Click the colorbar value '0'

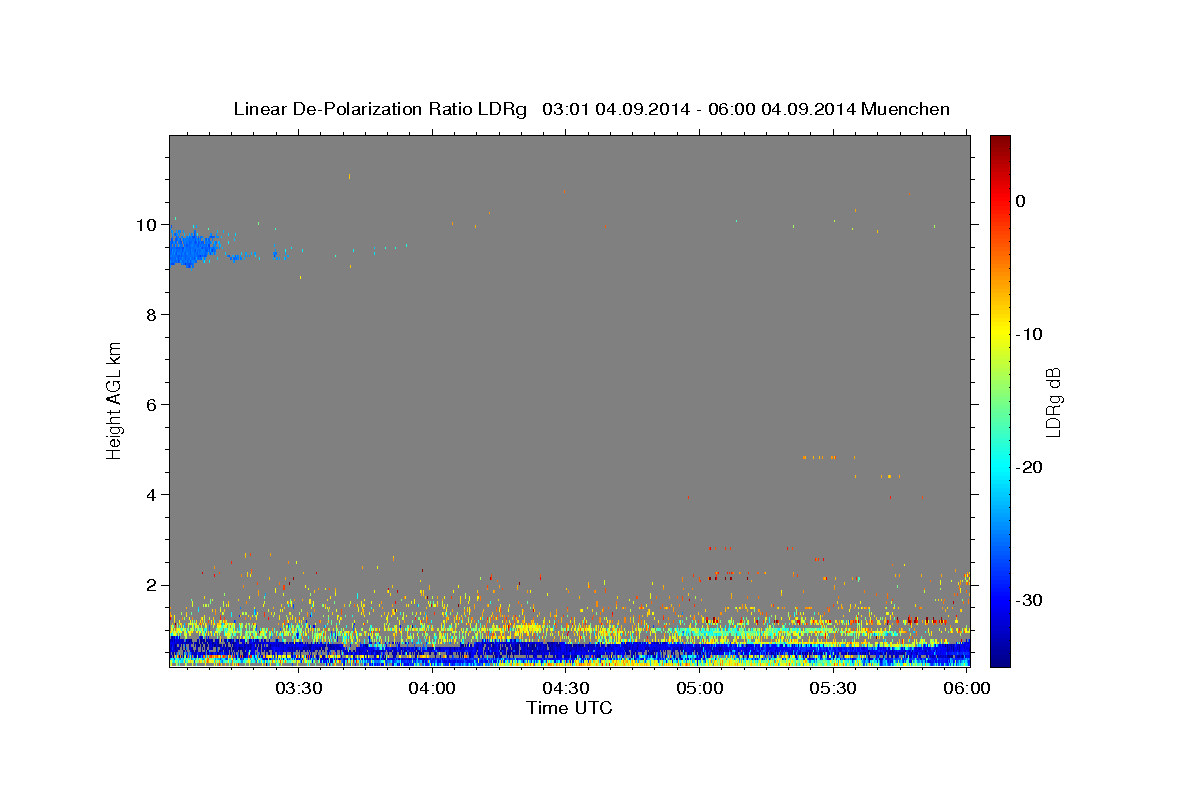click(1021, 201)
